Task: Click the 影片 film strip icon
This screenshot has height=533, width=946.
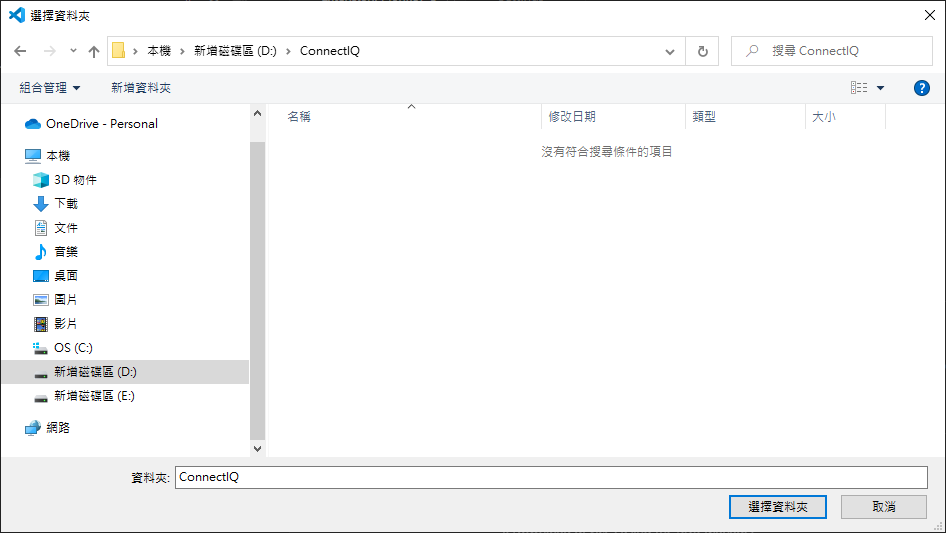Action: pos(40,324)
